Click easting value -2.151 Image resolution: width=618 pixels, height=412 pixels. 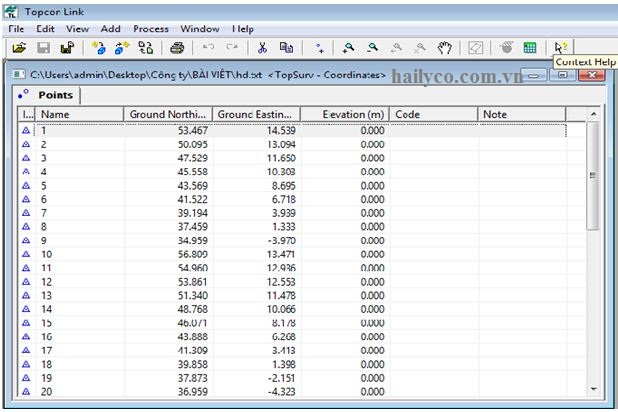coord(281,378)
